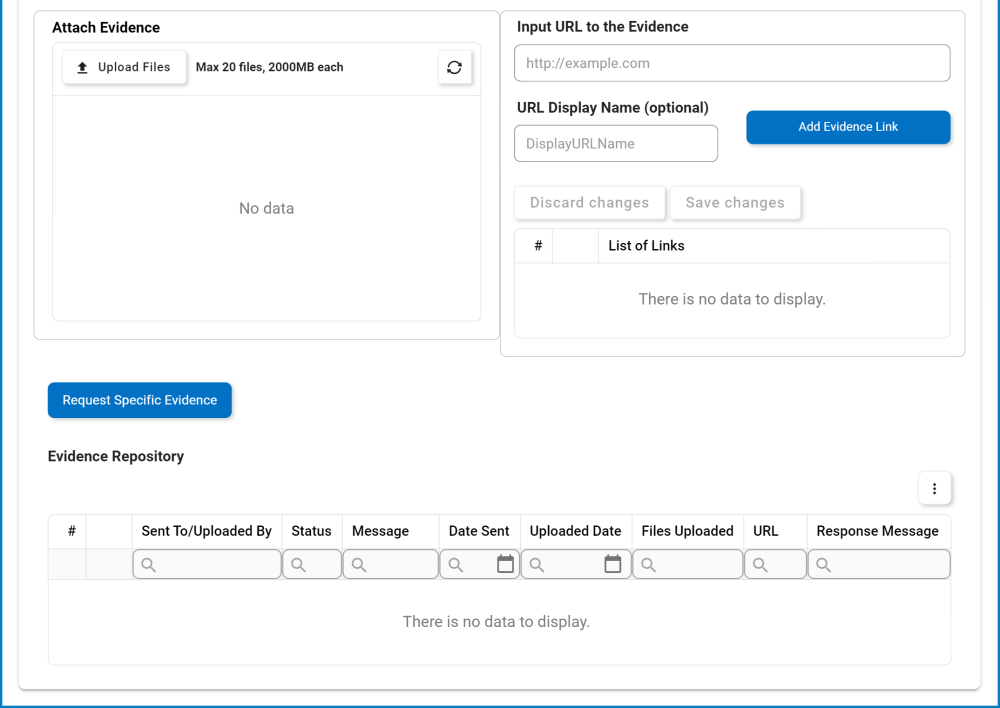Type in the Message filter search box
Image resolution: width=1000 pixels, height=708 pixels.
coord(395,564)
